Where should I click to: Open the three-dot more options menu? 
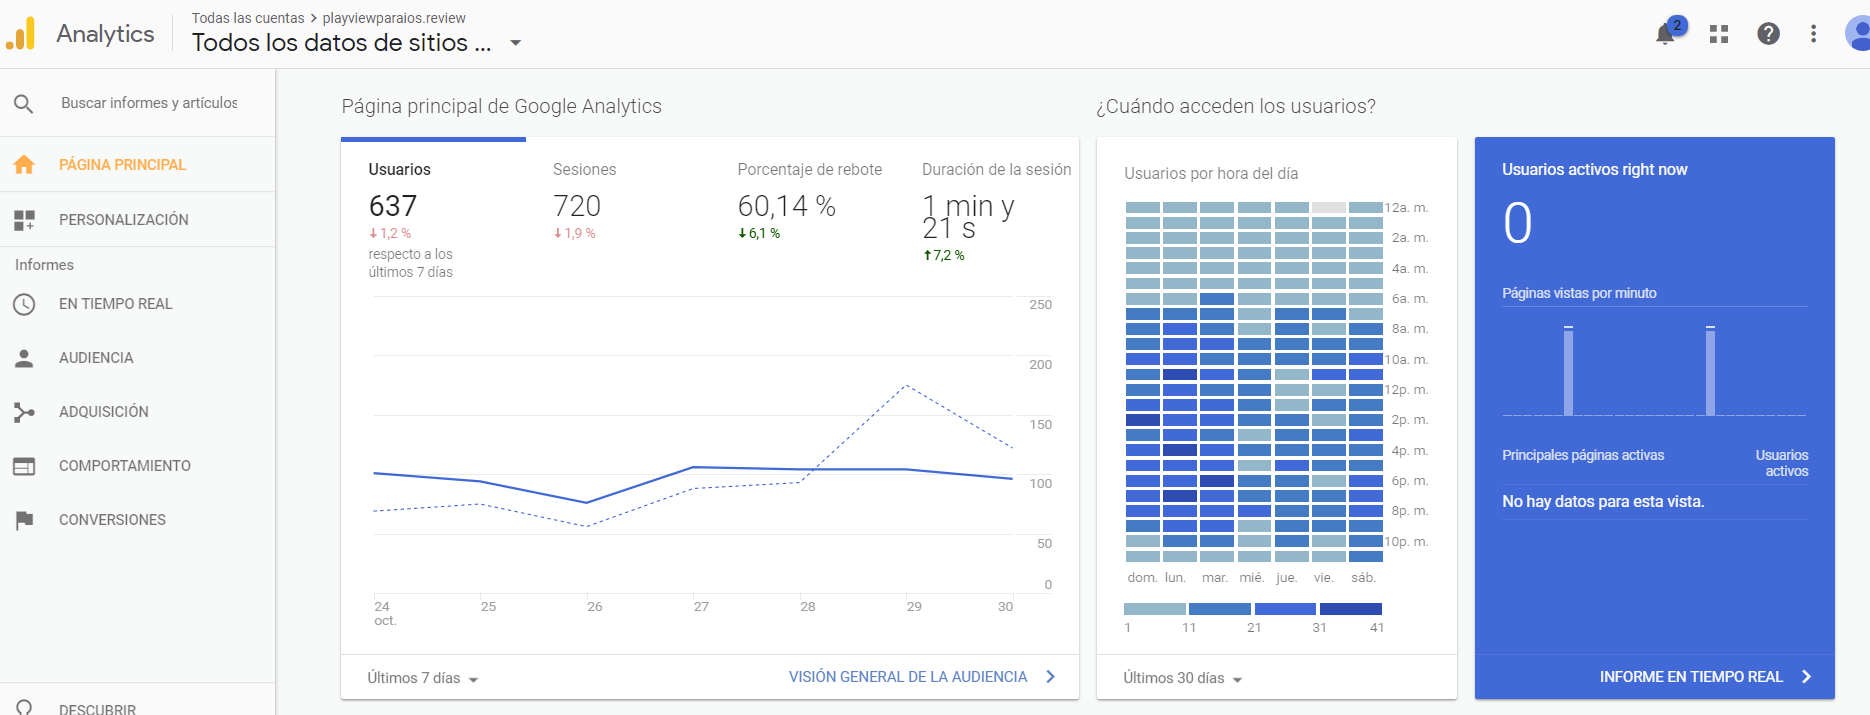(1813, 34)
